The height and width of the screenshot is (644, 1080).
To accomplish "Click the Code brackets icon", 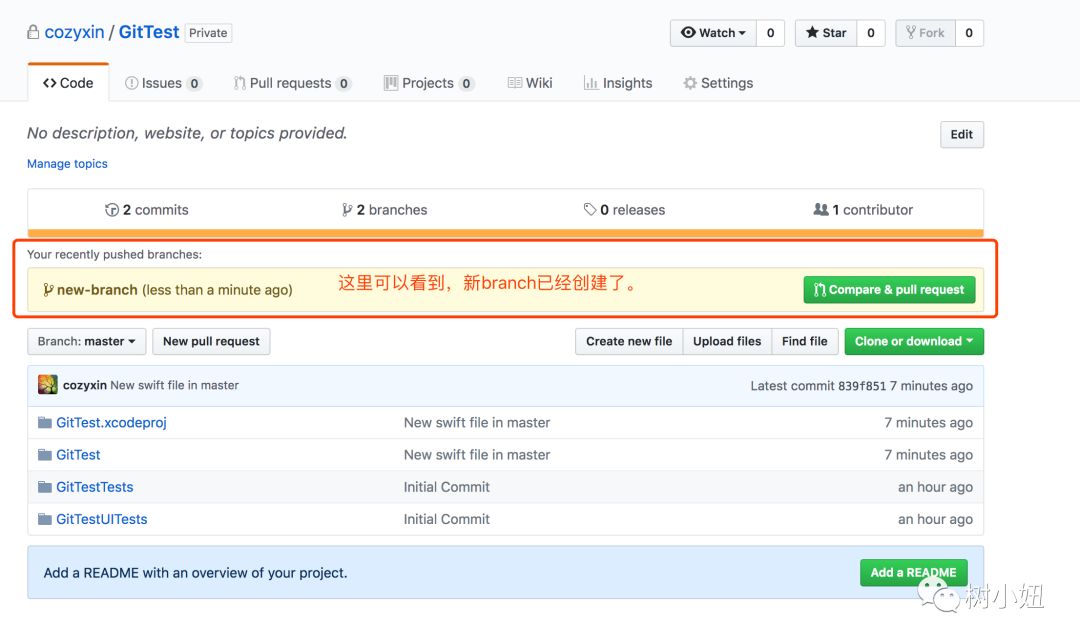I will (50, 83).
